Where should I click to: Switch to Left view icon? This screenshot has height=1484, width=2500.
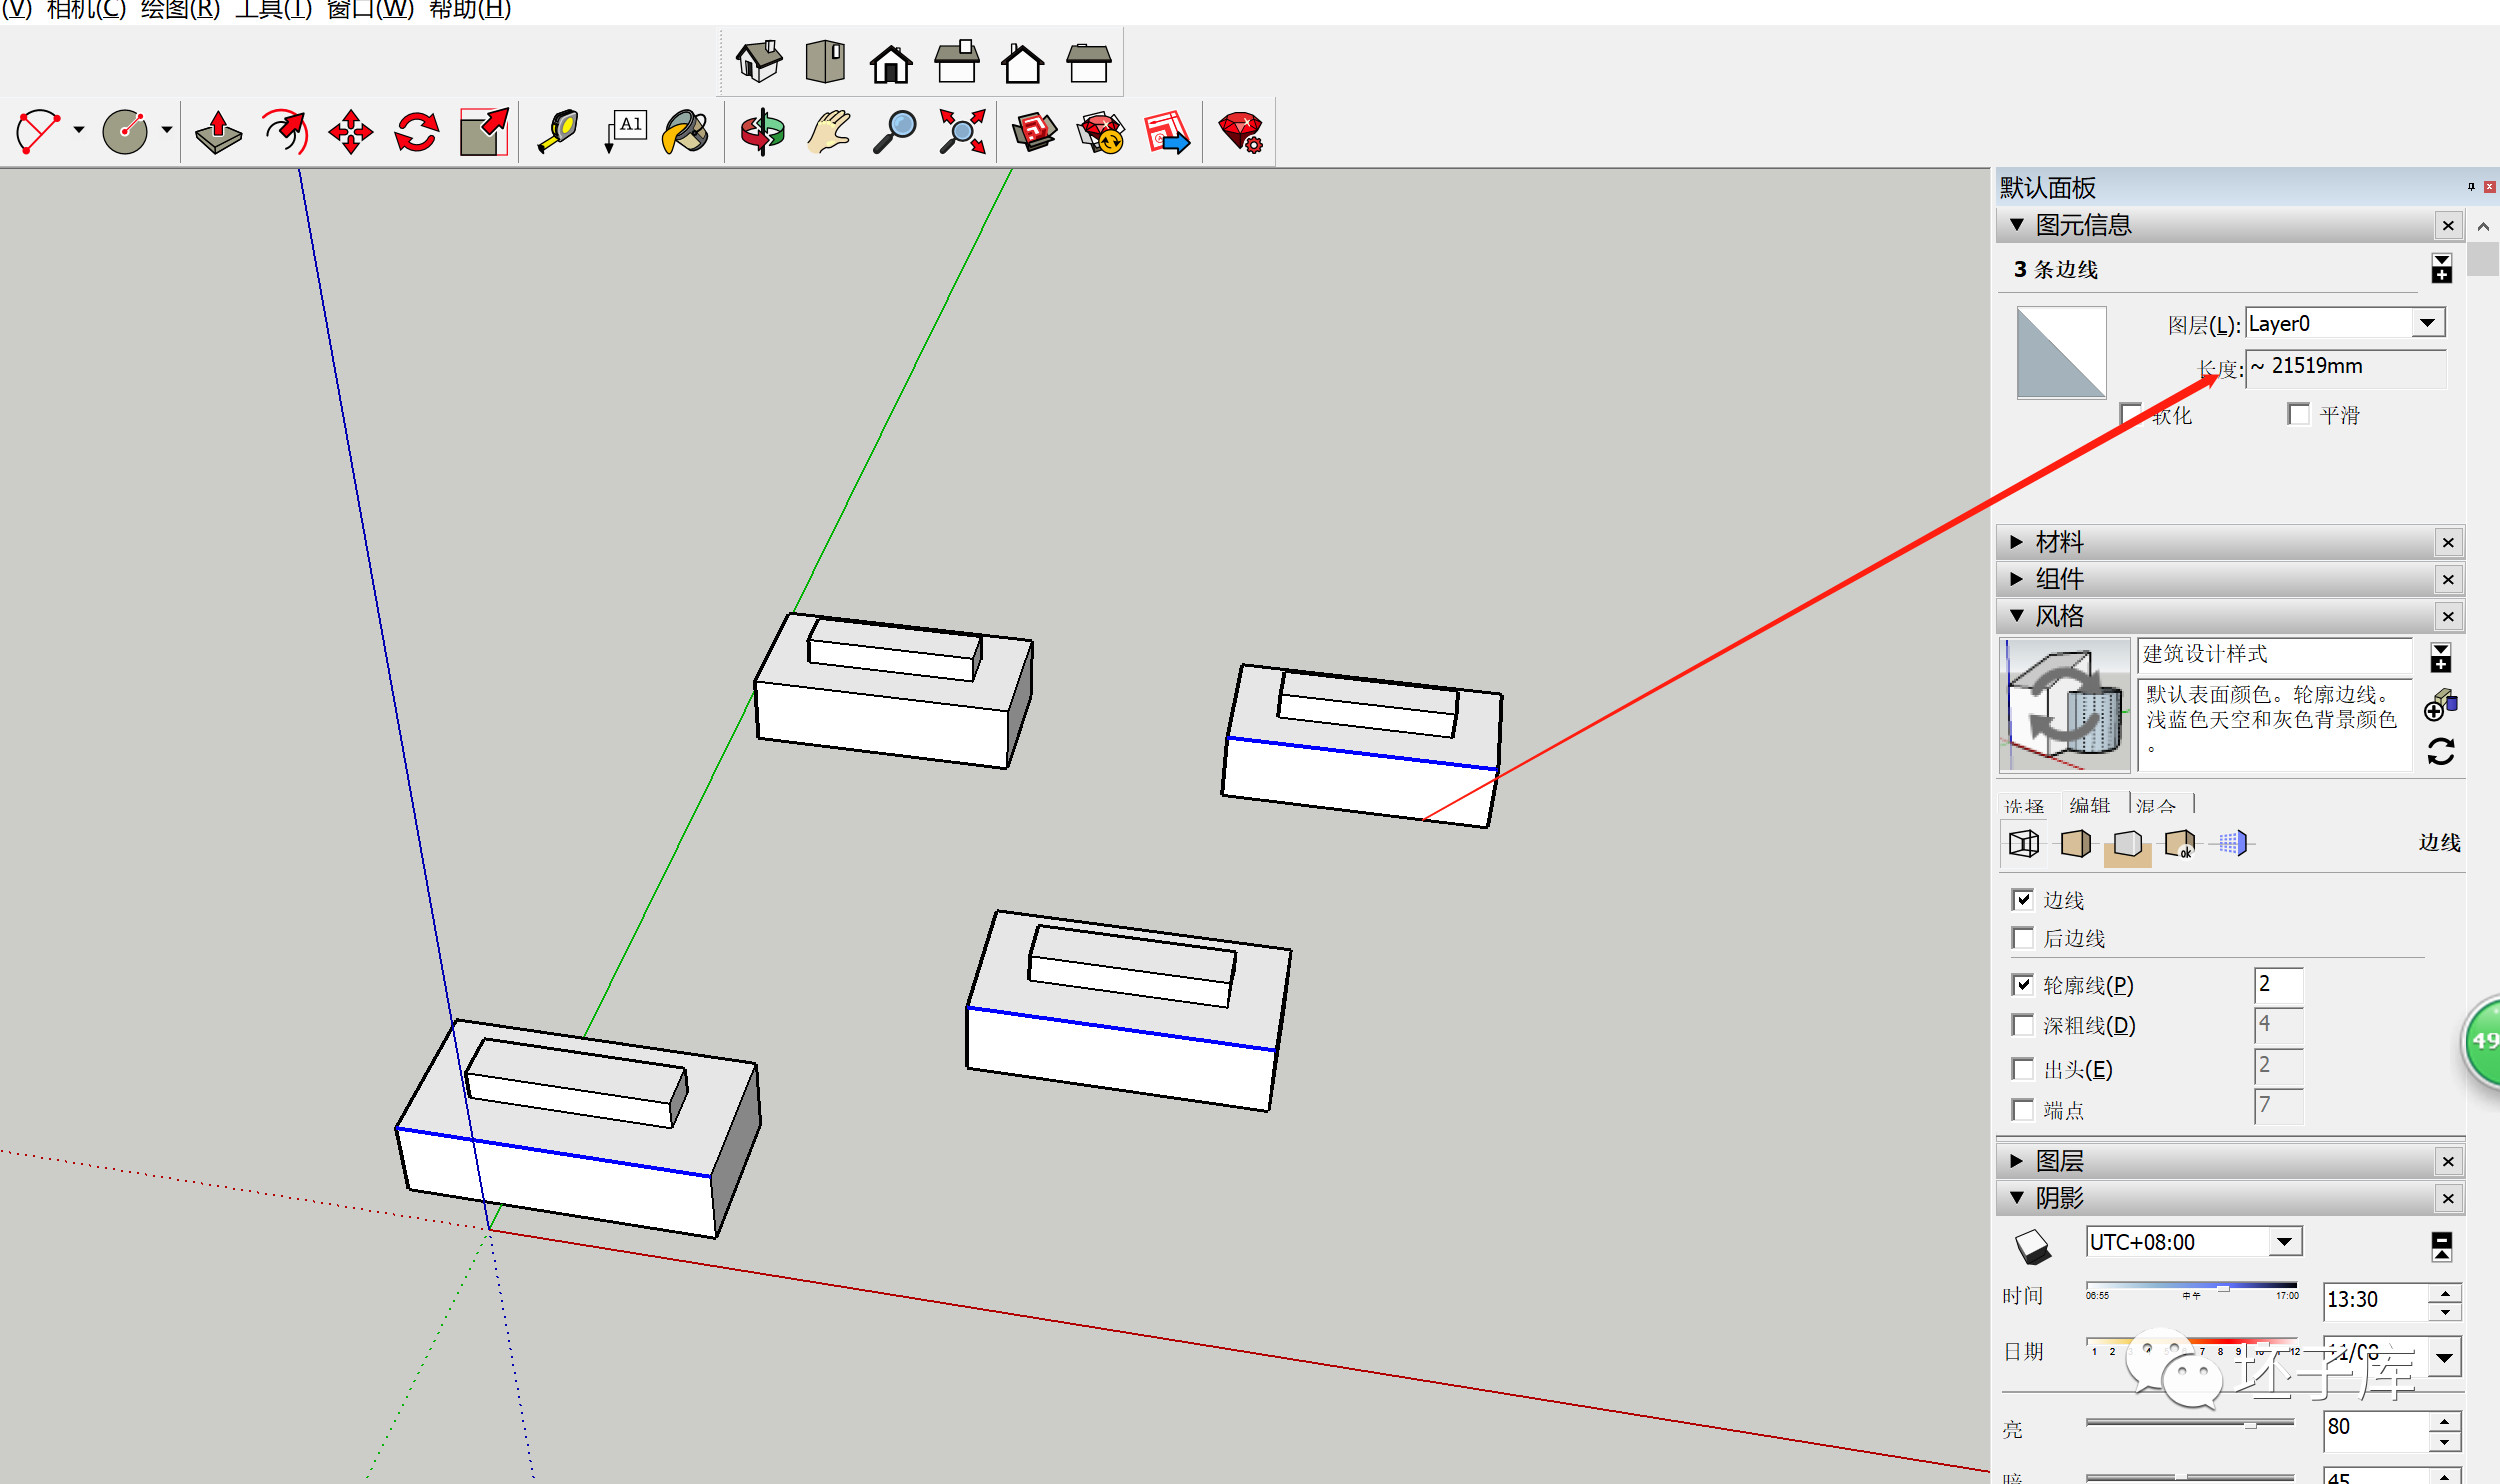pos(1088,64)
